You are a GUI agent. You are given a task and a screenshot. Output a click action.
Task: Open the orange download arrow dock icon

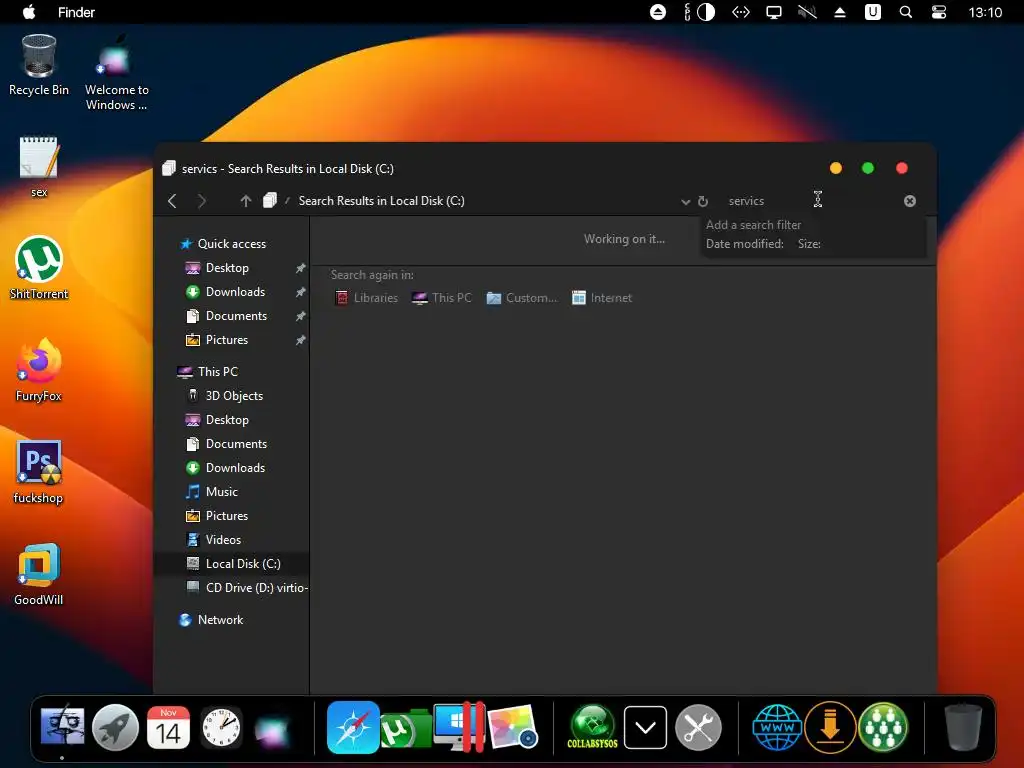coord(830,727)
